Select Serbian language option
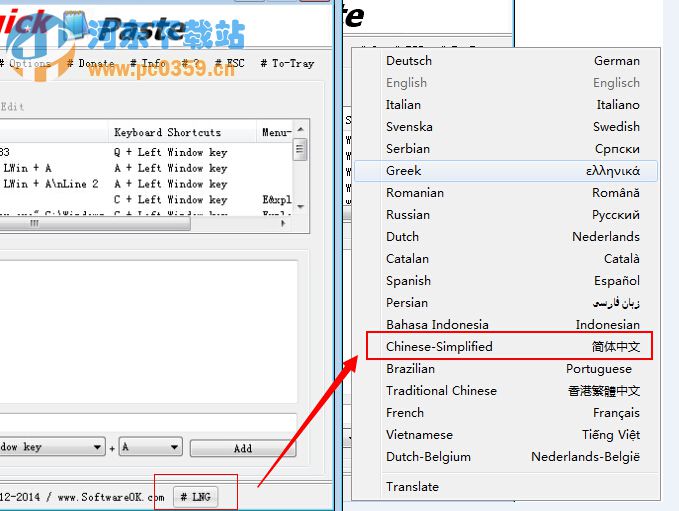 pos(506,149)
